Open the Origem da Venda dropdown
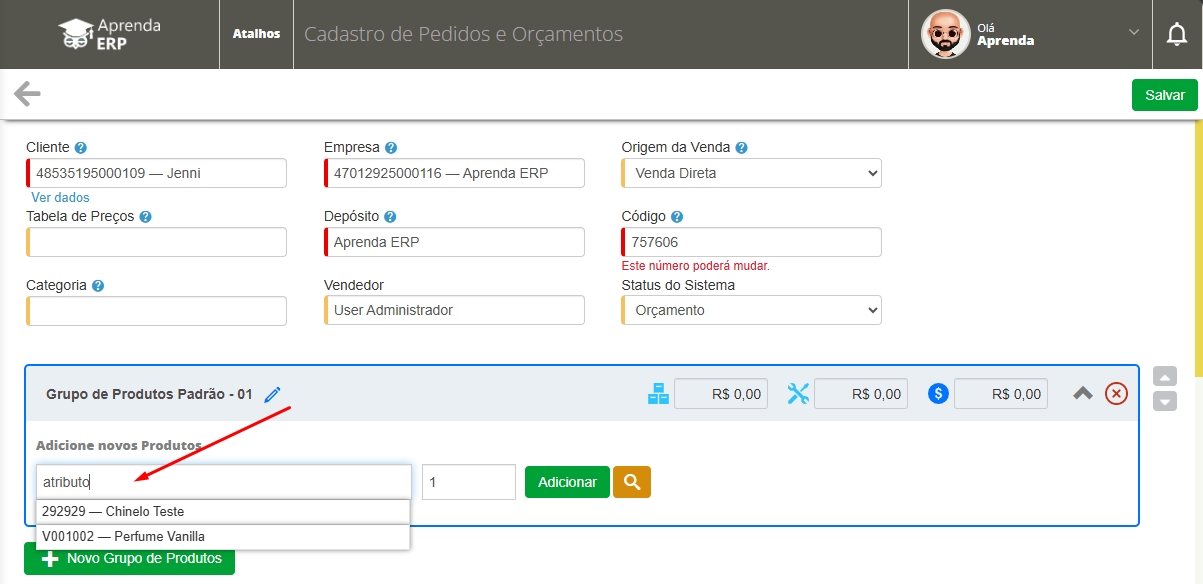Viewport: 1203px width, 584px height. 751,173
